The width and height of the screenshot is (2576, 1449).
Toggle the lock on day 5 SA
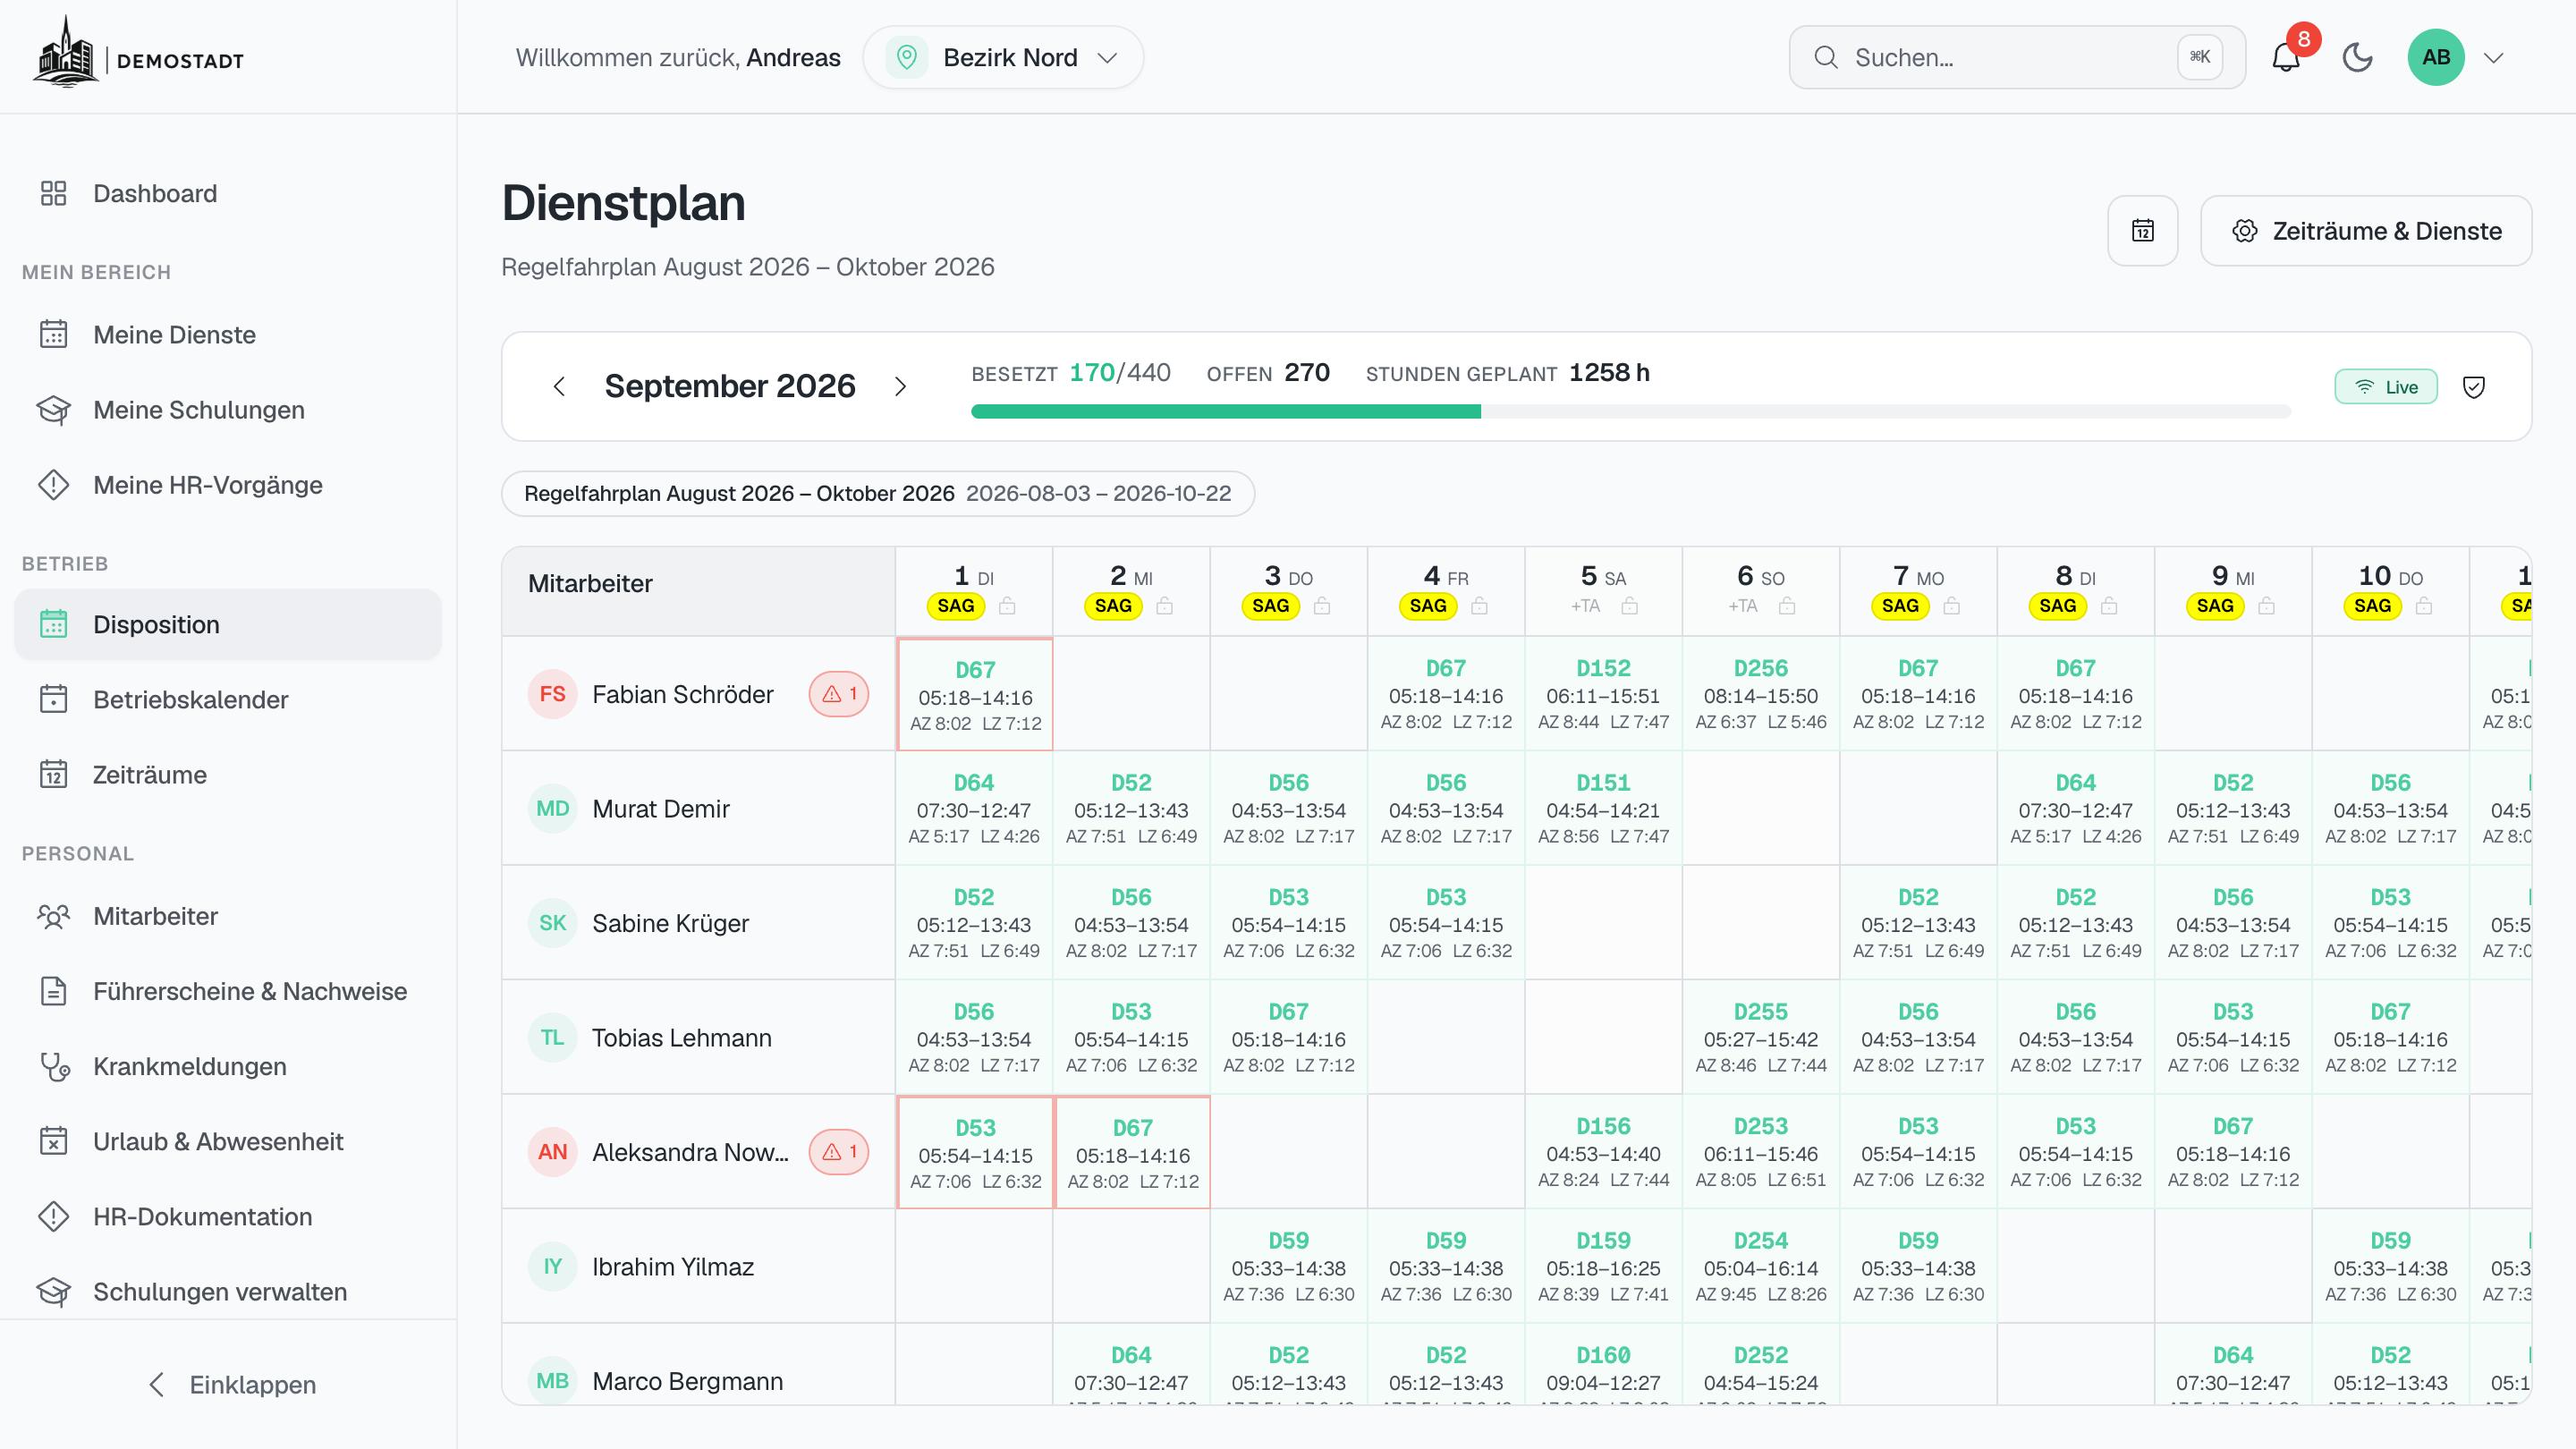1630,606
